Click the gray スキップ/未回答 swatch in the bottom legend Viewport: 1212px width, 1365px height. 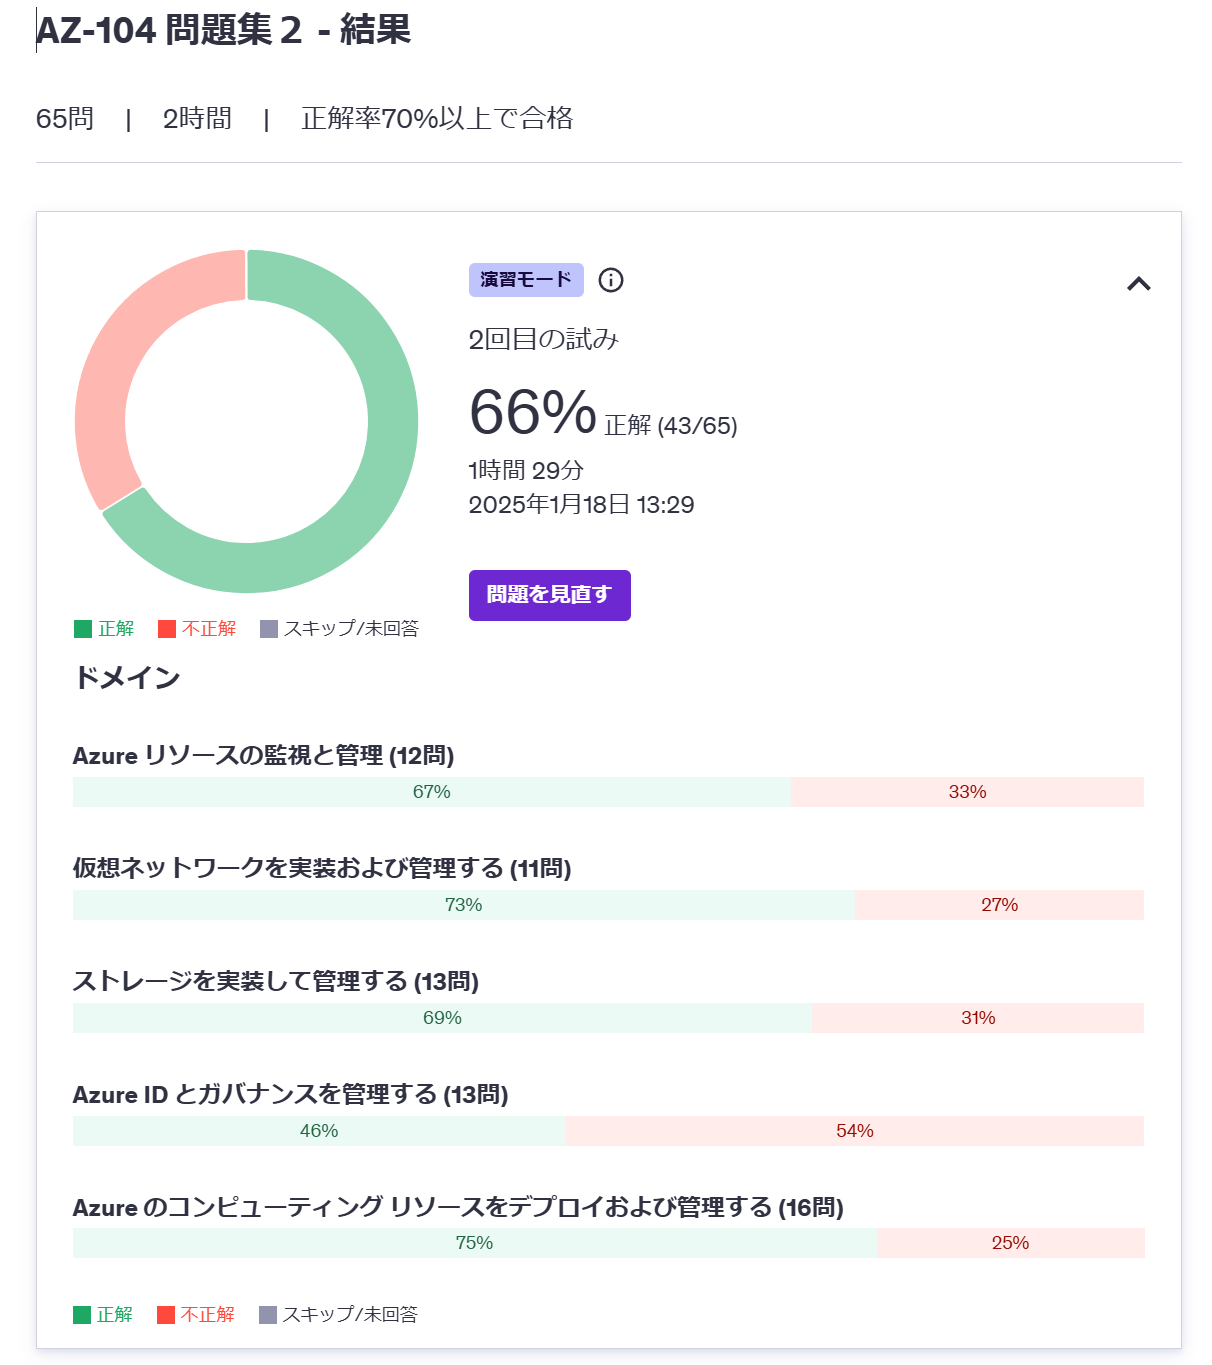click(x=268, y=1315)
